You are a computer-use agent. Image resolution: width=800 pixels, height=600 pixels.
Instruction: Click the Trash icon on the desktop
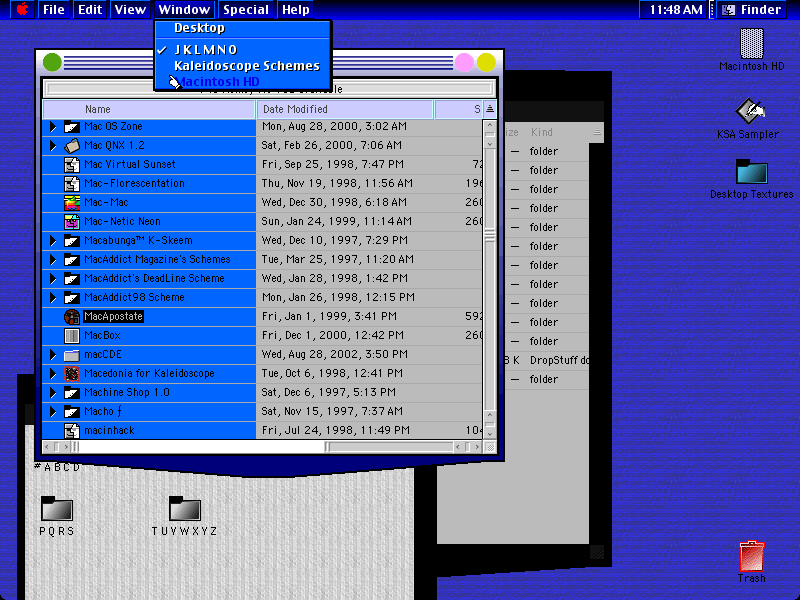point(751,556)
